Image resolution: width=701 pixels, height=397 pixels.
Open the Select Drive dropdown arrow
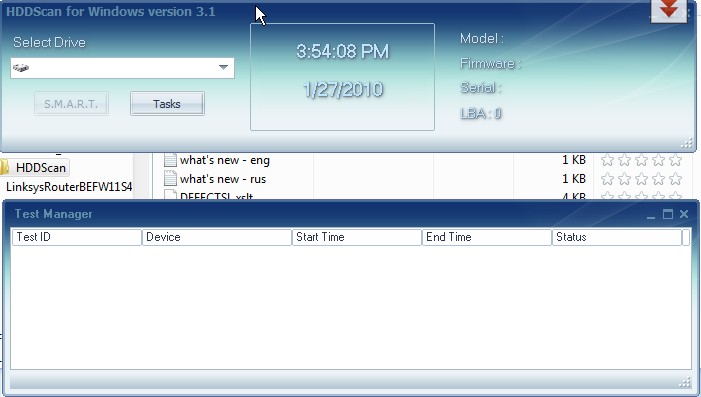pos(223,68)
